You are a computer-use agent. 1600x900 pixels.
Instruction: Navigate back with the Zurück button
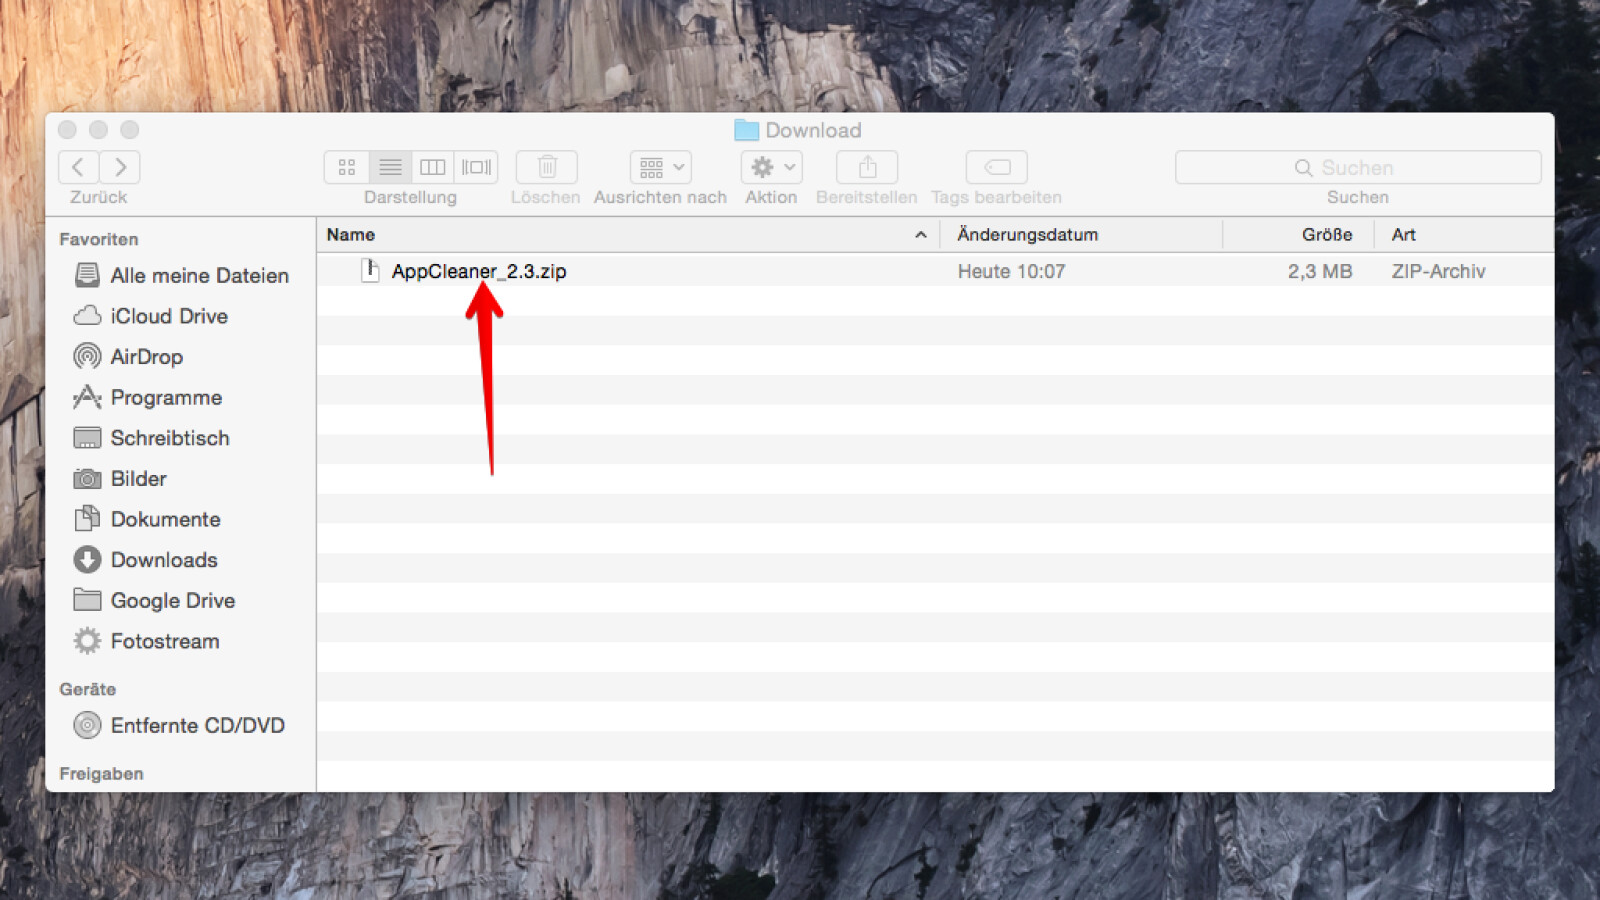click(x=78, y=167)
